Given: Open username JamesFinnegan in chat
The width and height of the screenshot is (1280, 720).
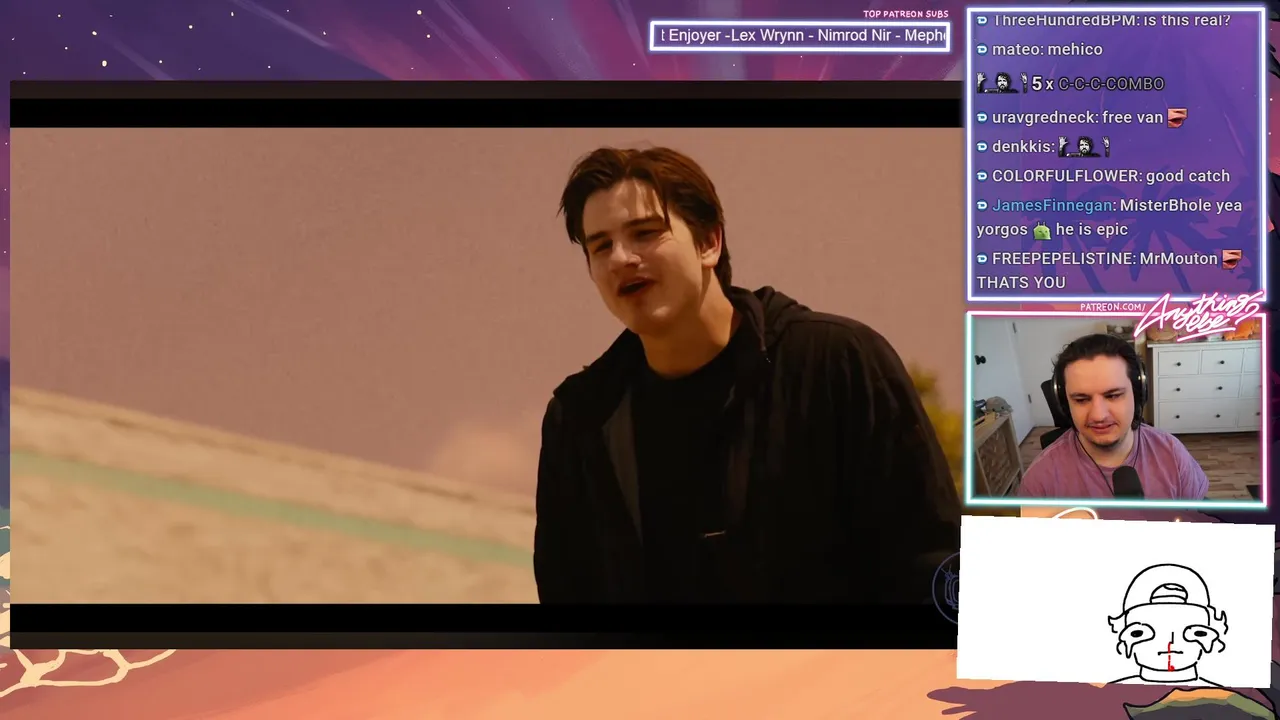Looking at the screenshot, I should click(x=1052, y=205).
